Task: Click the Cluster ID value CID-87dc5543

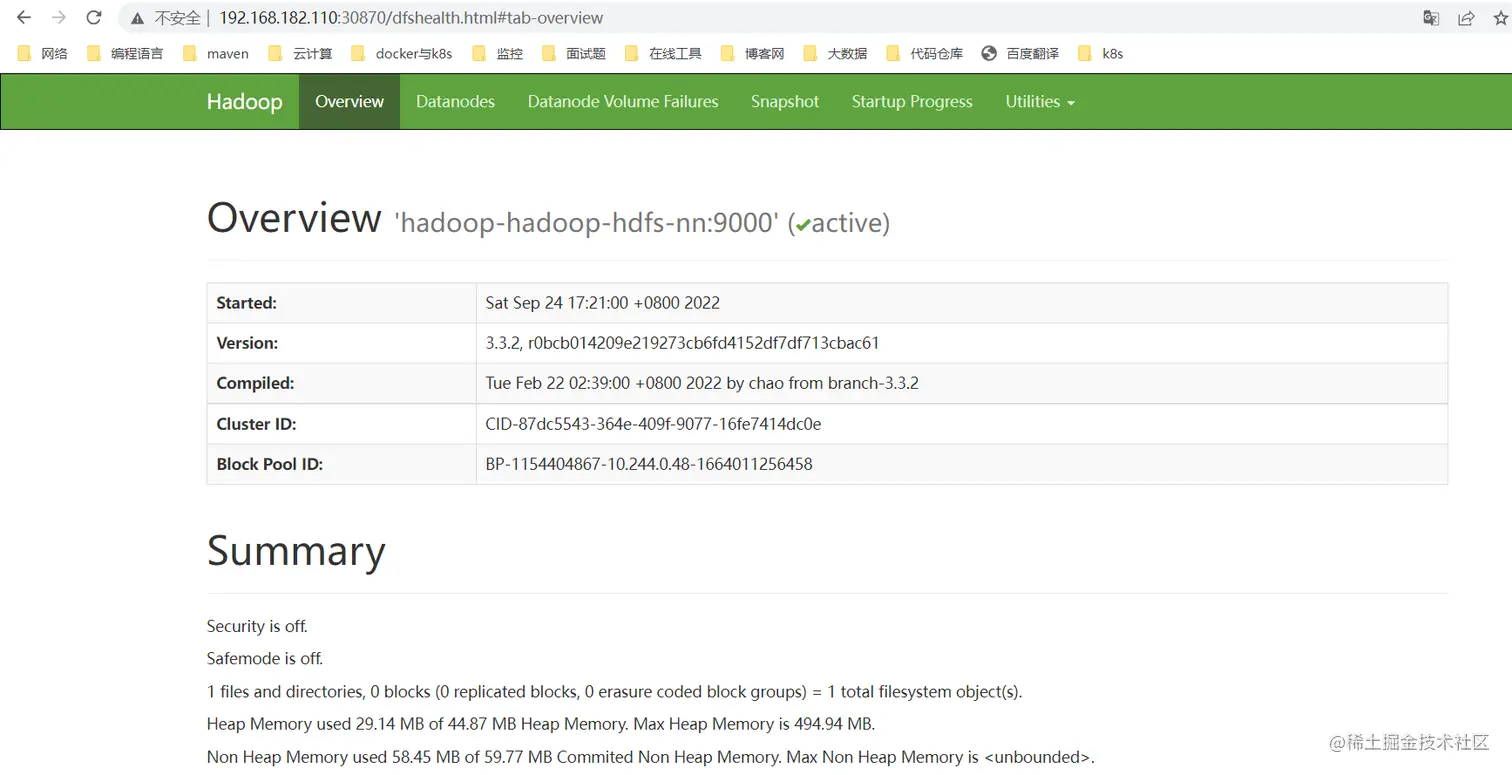Action: [654, 424]
